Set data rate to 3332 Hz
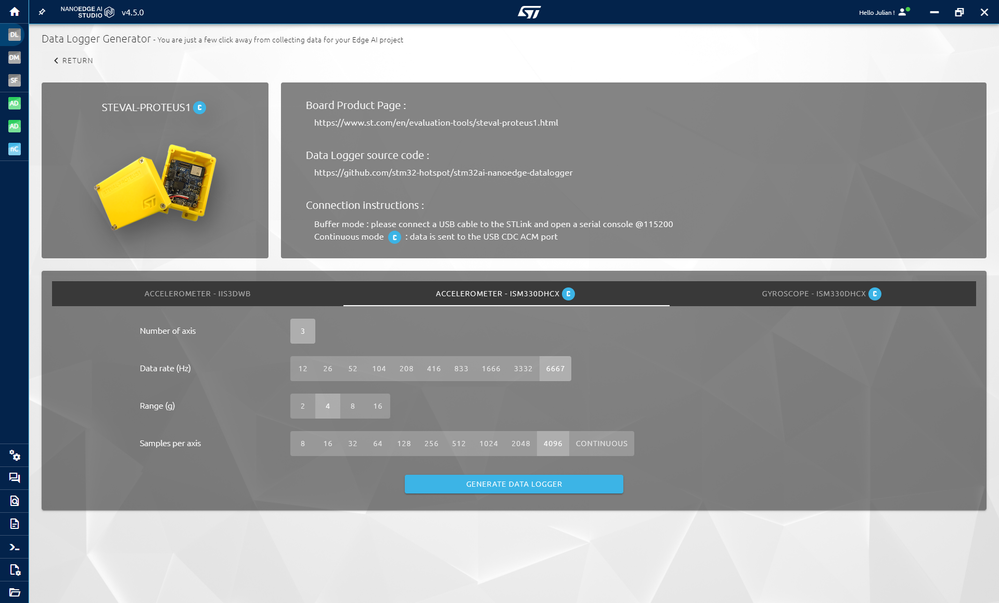Screen dimensions: 999x603 (523, 368)
